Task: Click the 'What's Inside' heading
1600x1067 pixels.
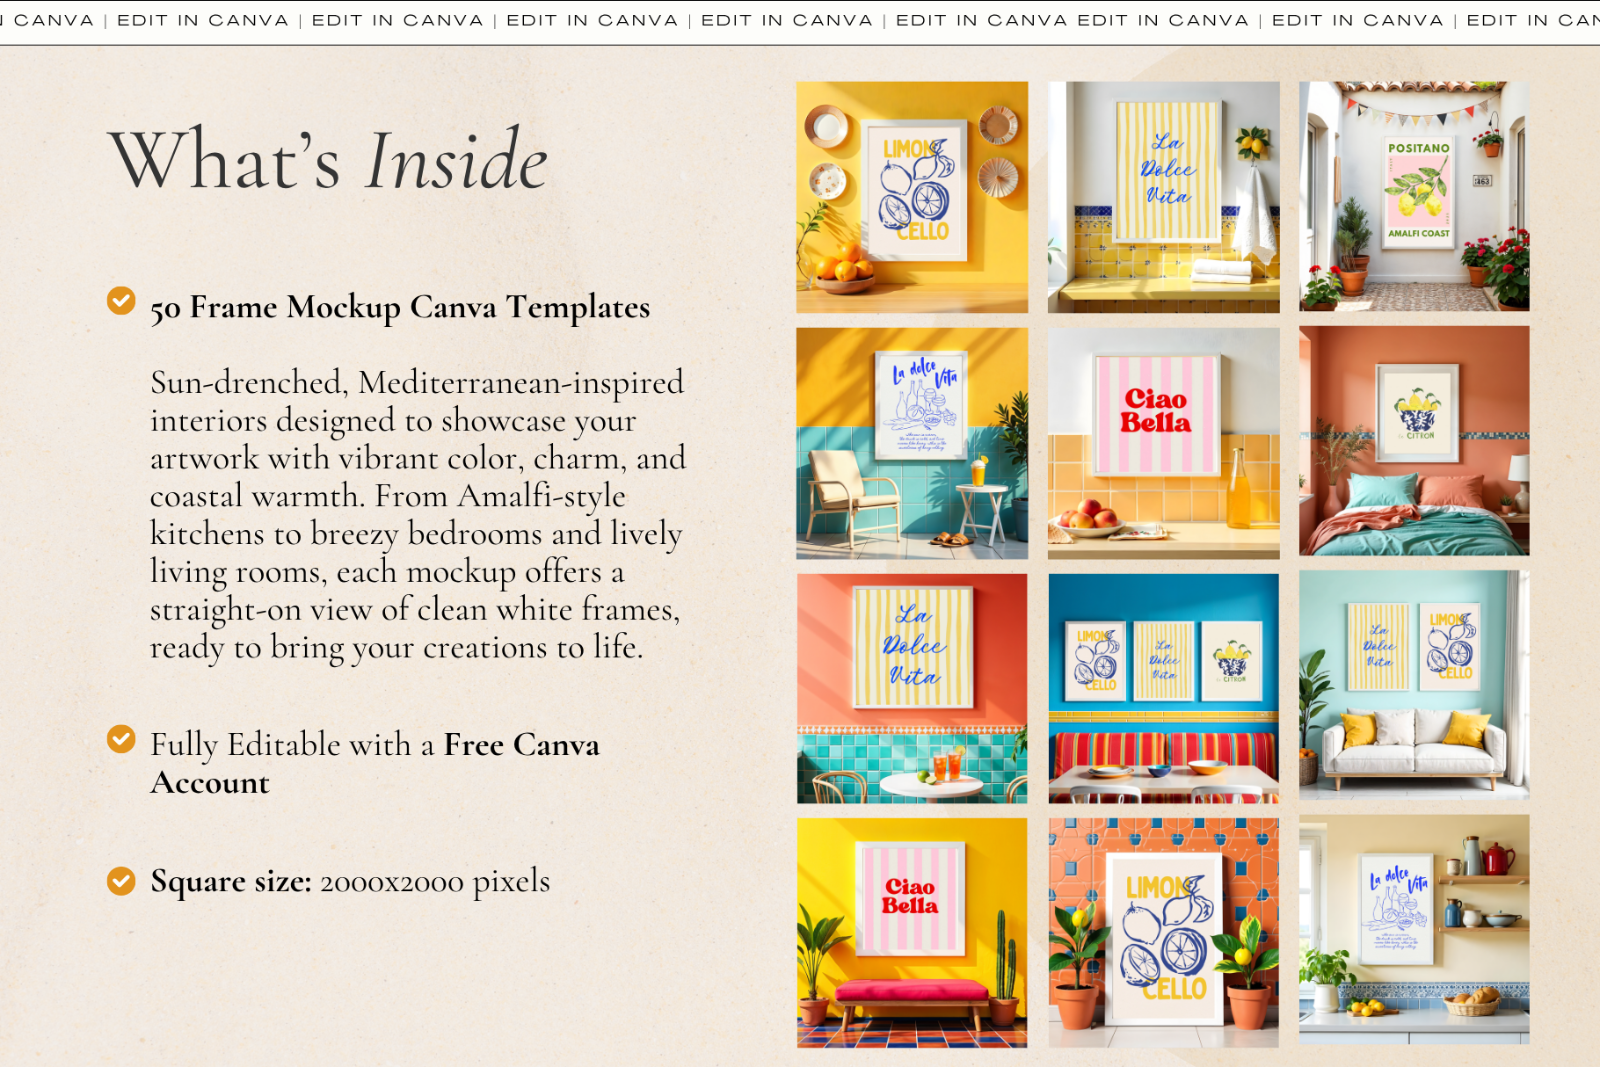Action: point(330,160)
